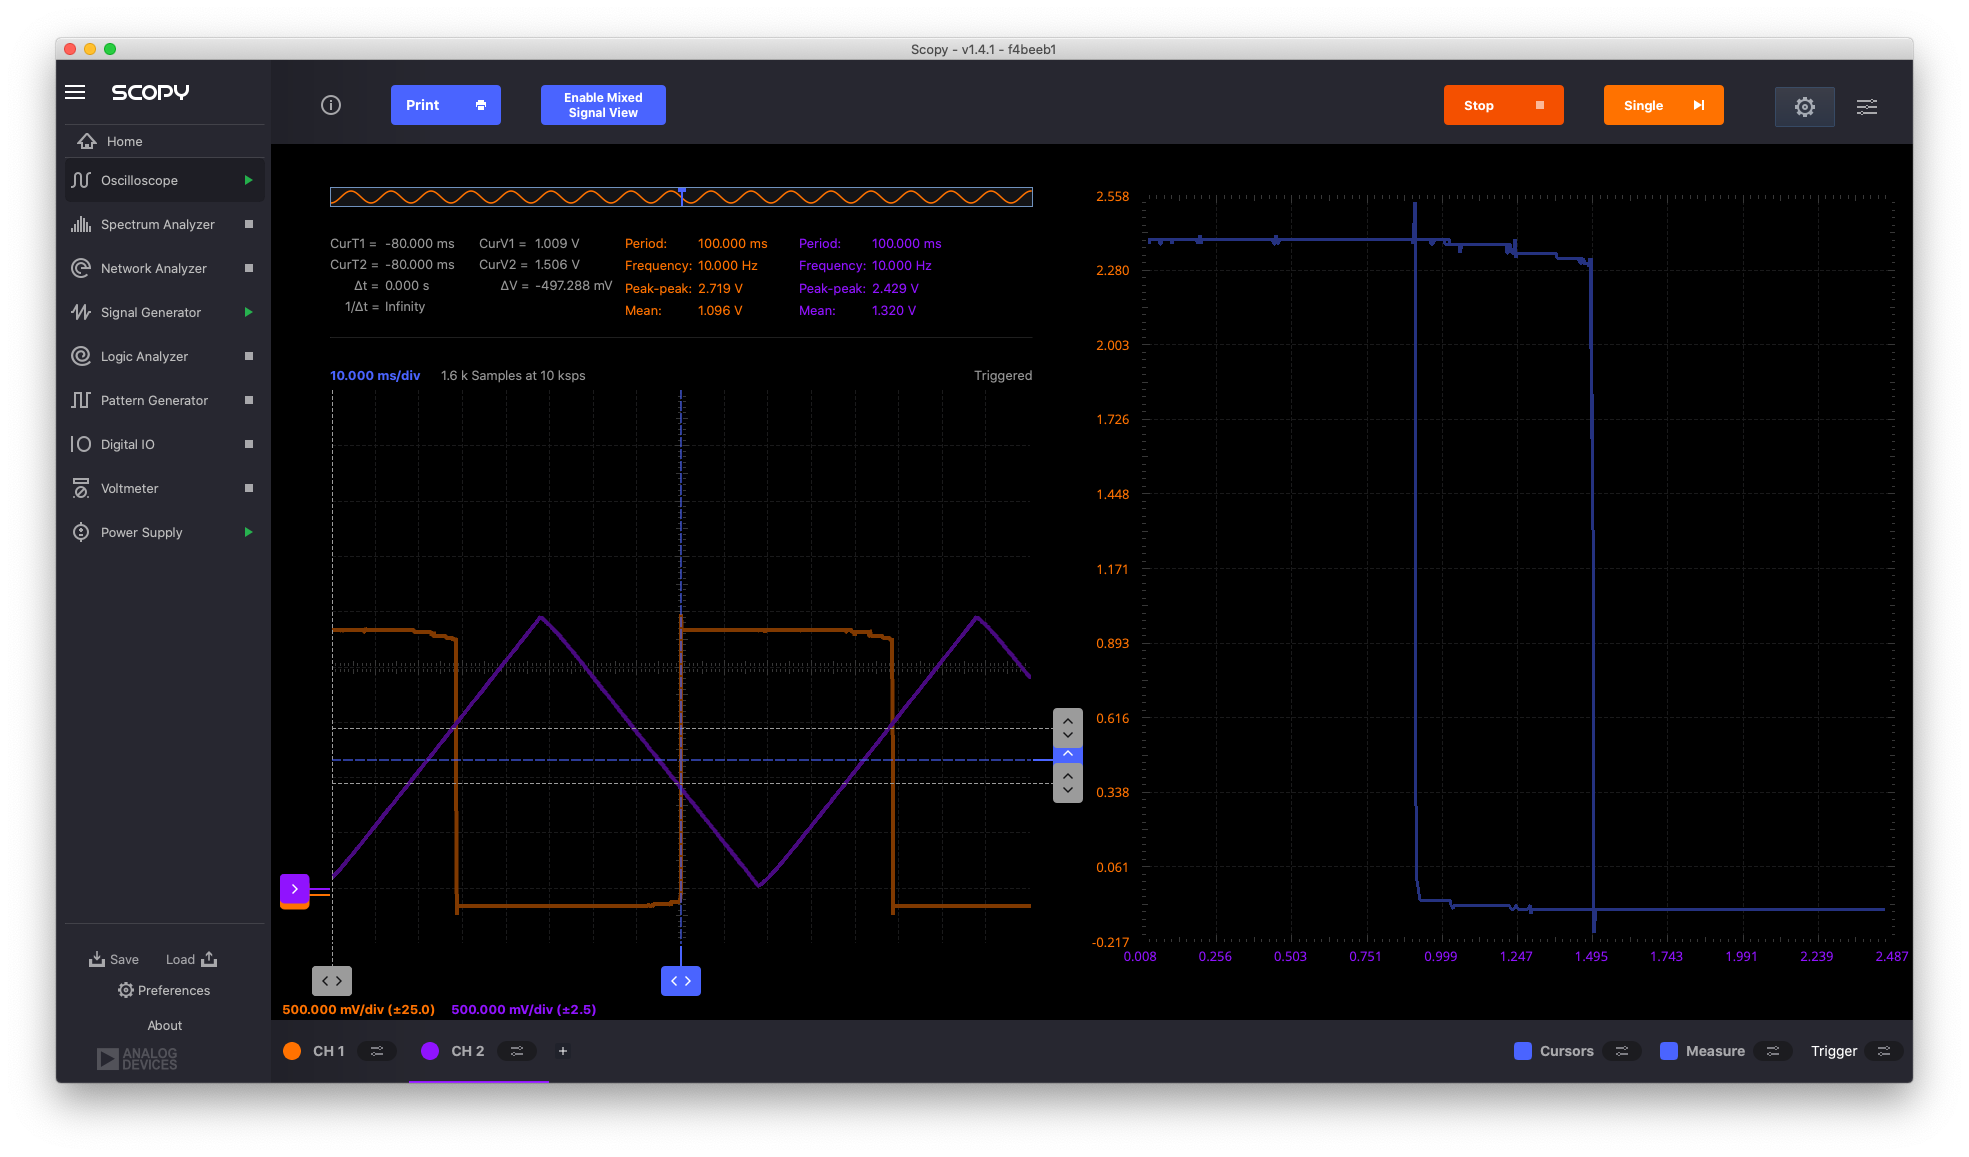Viewport: 1969px width, 1157px height.
Task: Click the gray horizontal cursor handle
Action: pyautogui.click(x=332, y=981)
